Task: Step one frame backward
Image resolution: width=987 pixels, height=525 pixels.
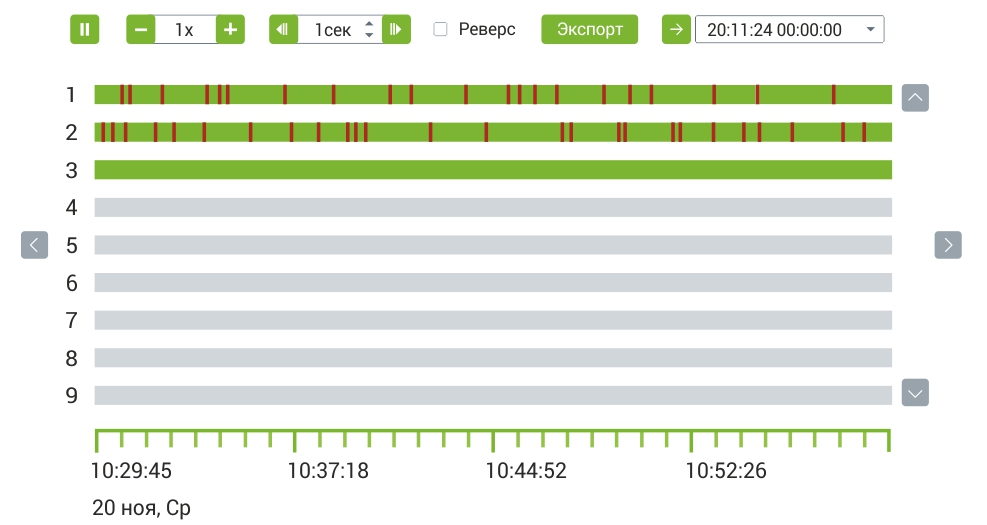Action: coord(283,29)
